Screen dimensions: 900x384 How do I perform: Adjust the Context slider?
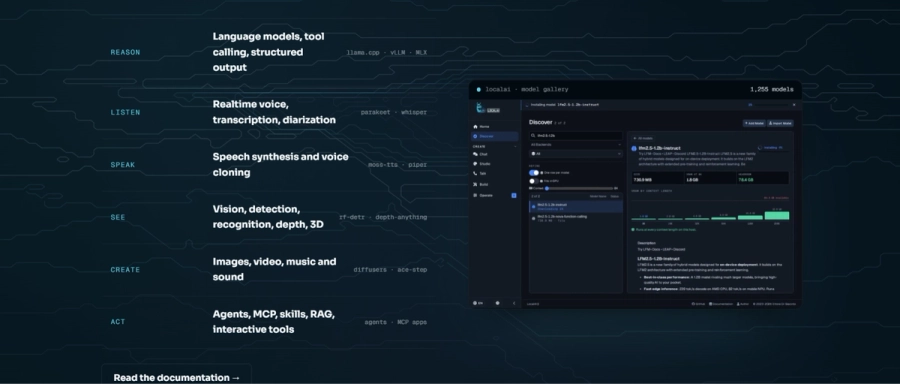[x=580, y=188]
